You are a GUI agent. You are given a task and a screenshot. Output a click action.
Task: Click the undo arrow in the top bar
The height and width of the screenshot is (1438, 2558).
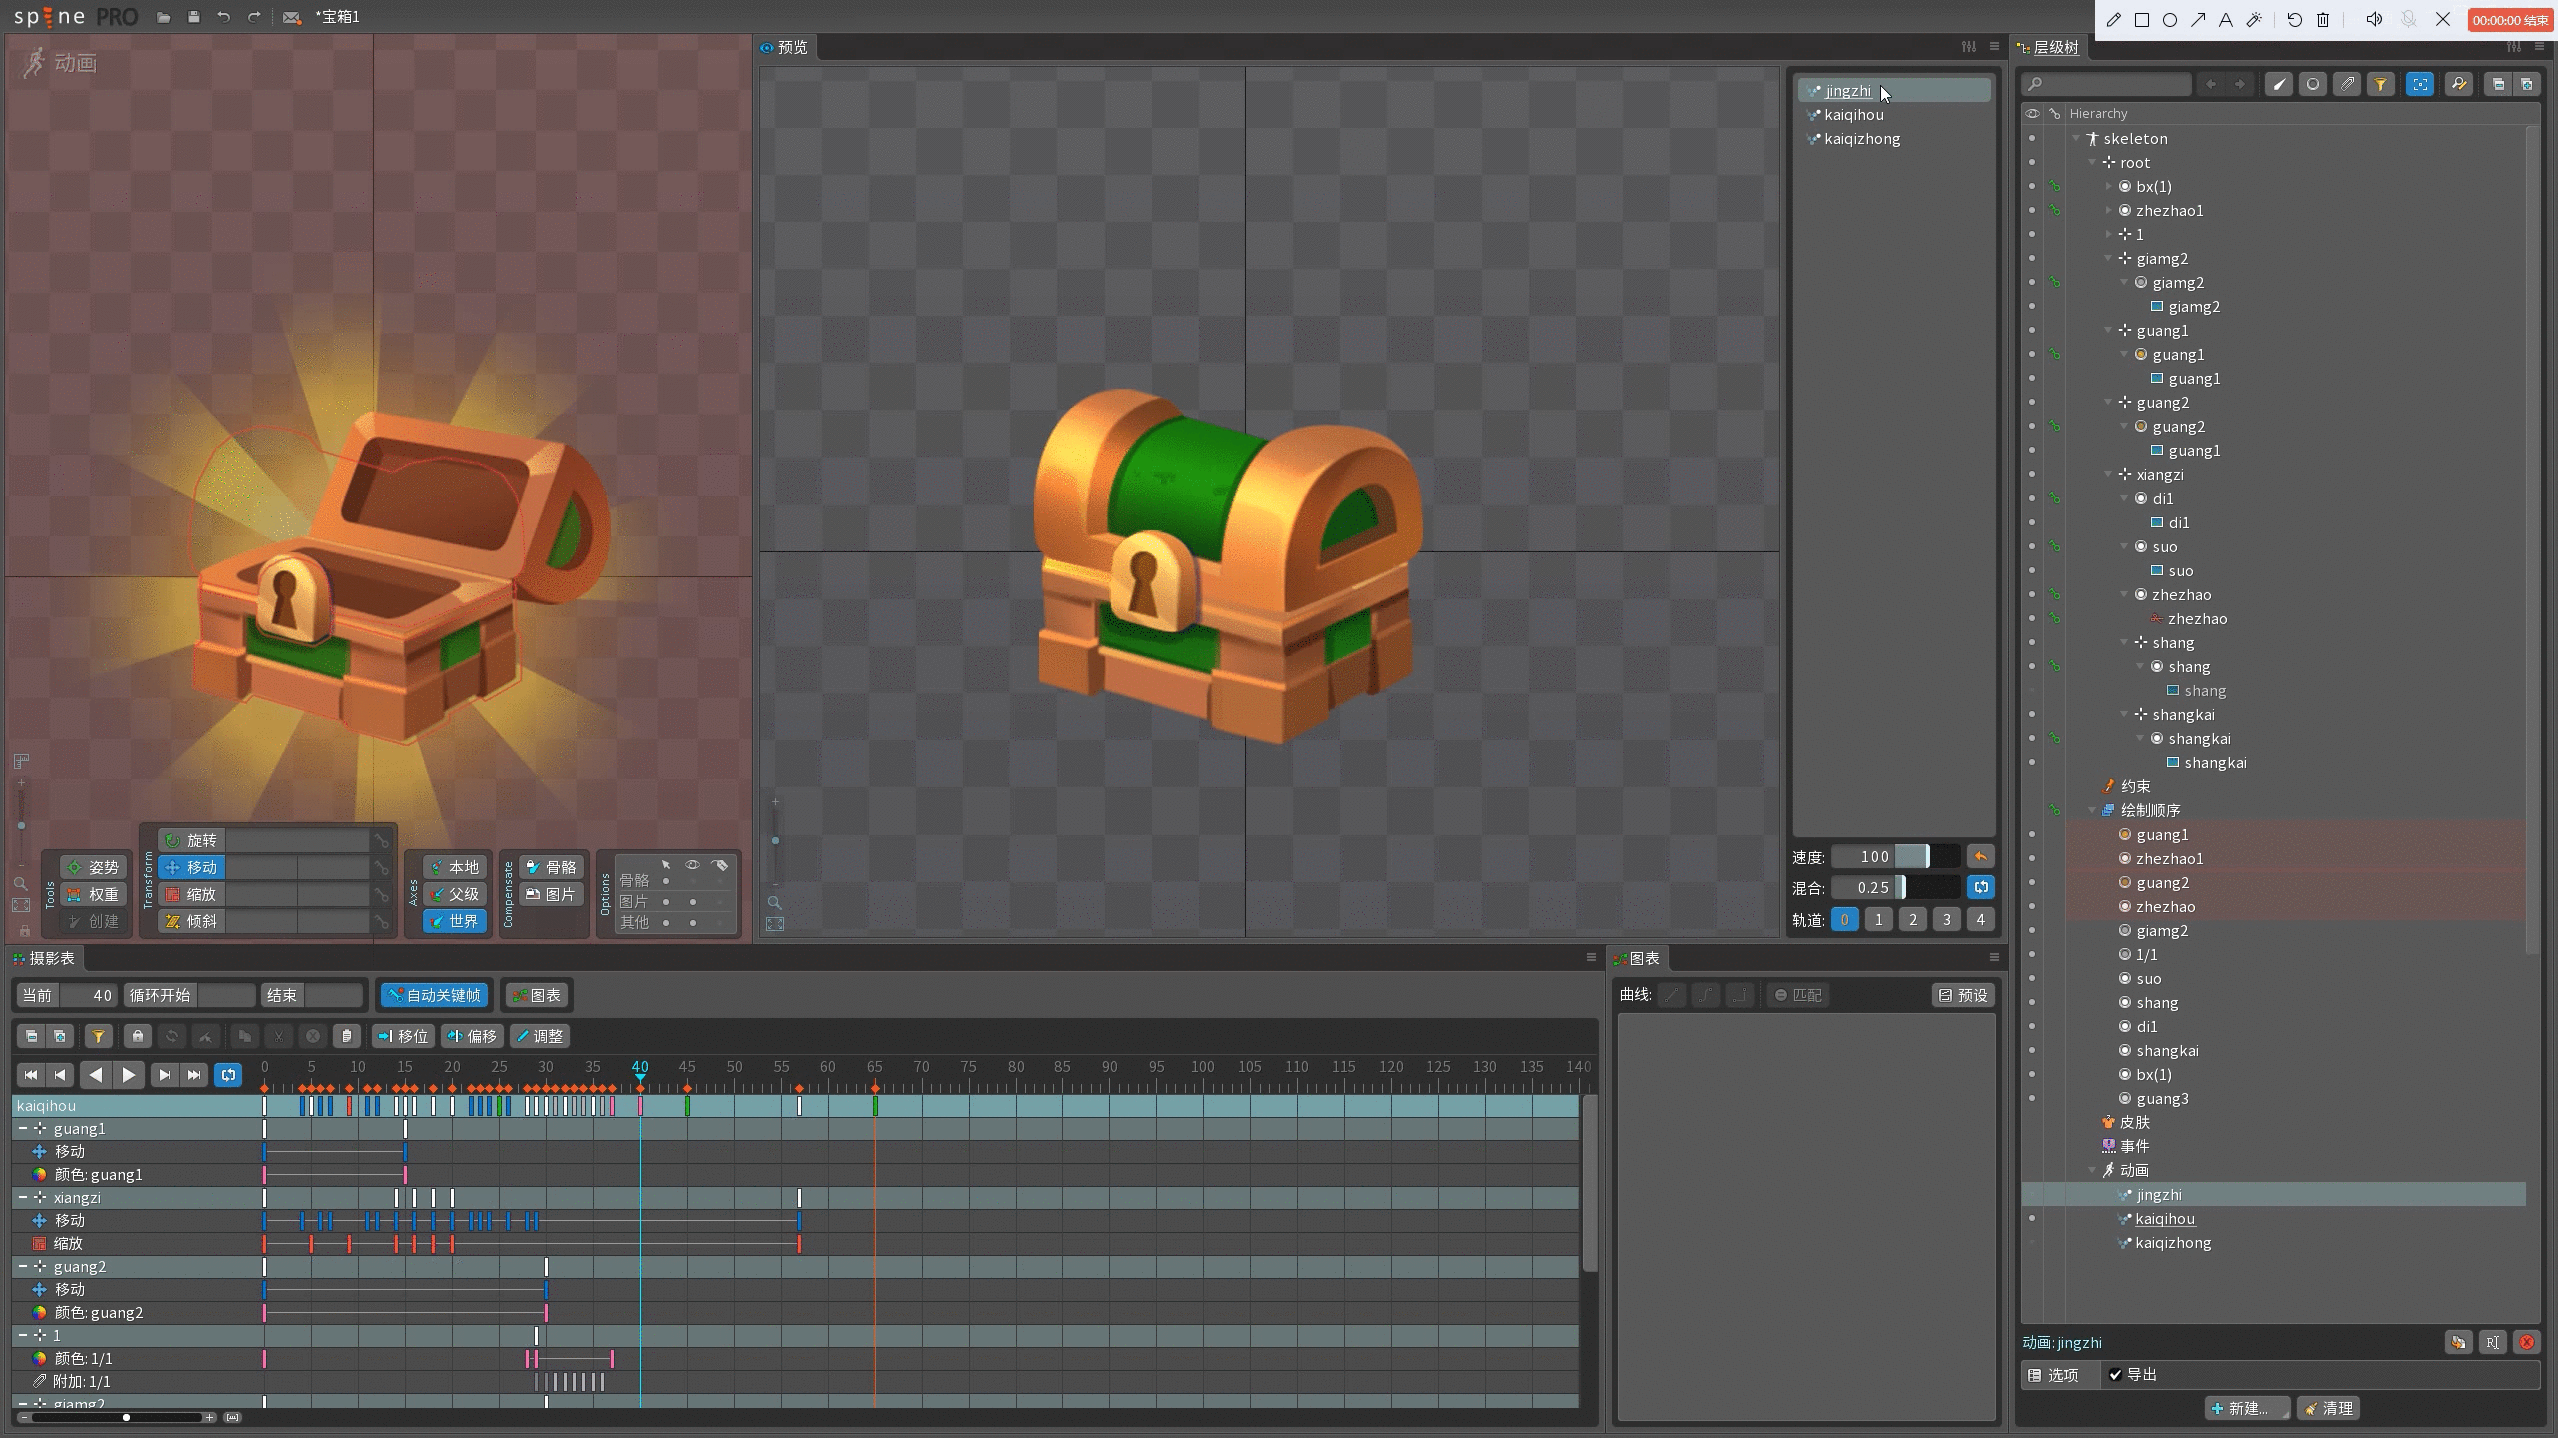[224, 17]
